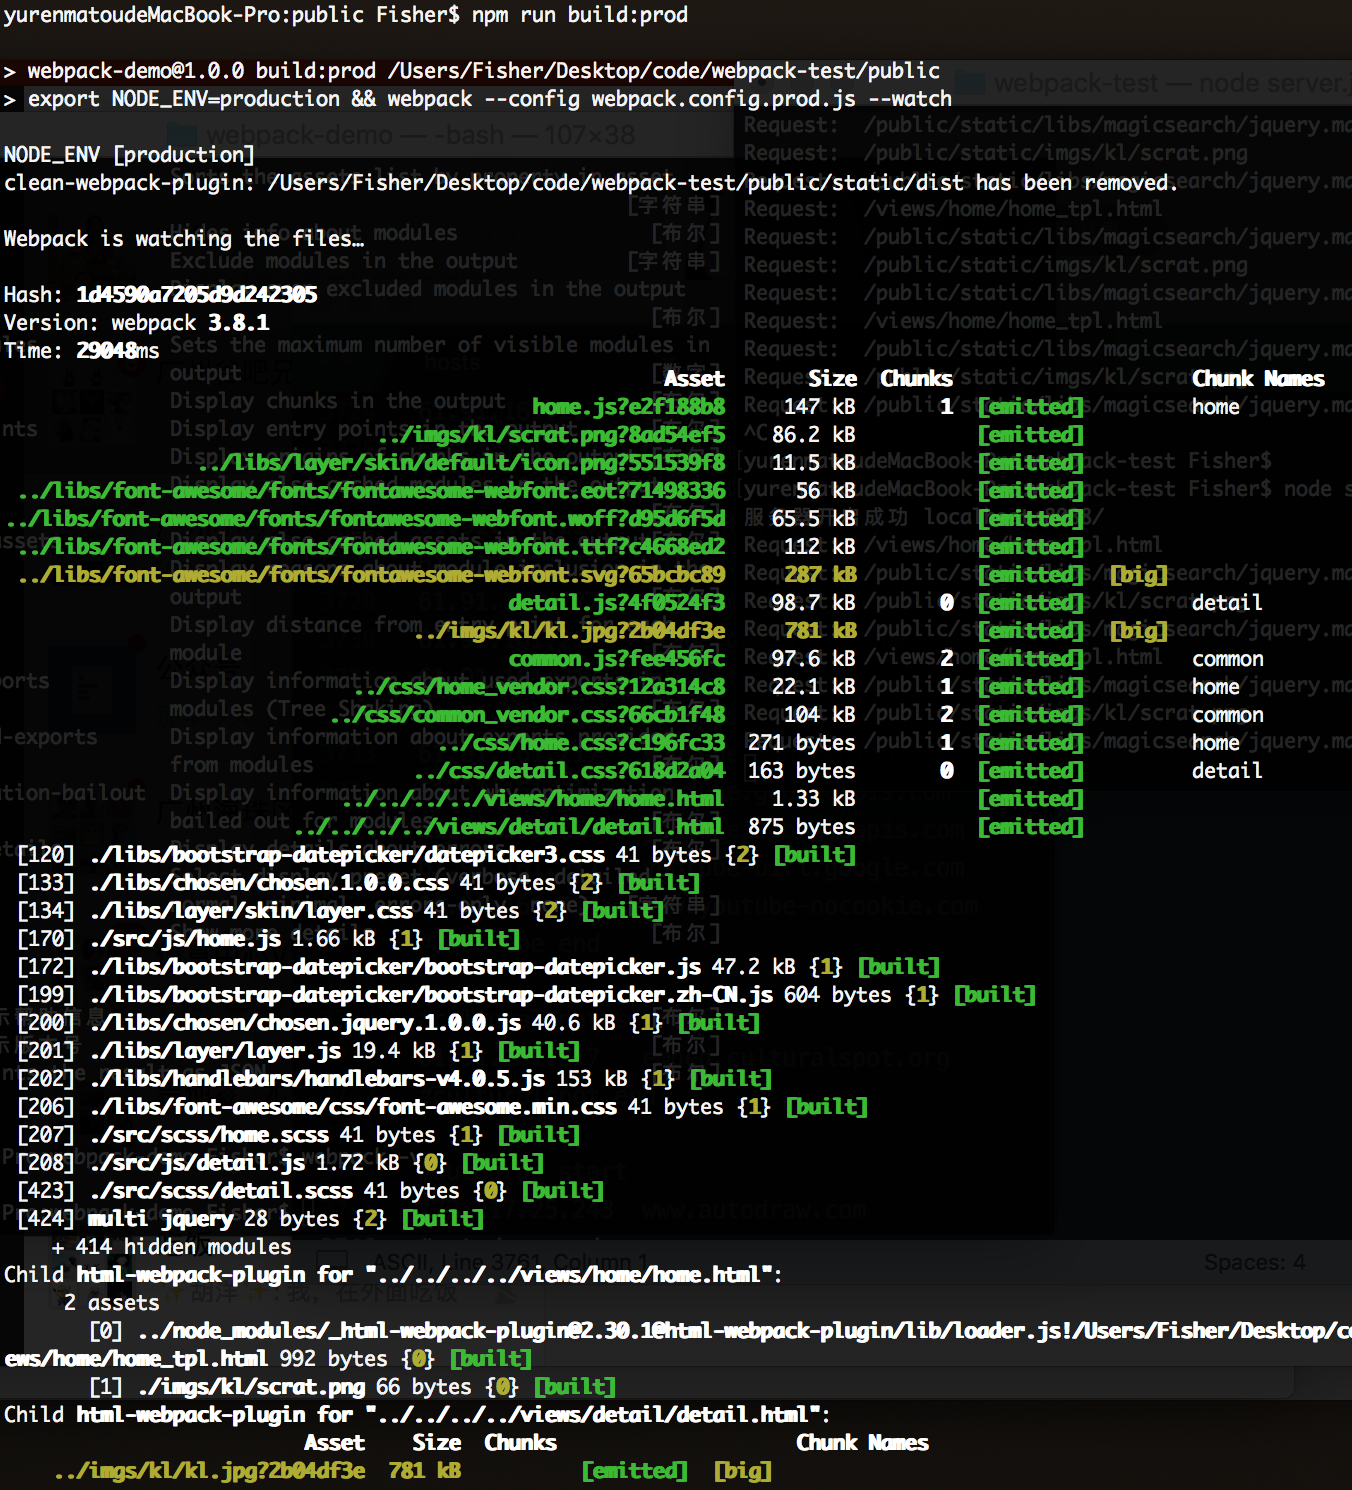Select module [120] datepicker3.css line
The width and height of the screenshot is (1352, 1490).
click(437, 855)
